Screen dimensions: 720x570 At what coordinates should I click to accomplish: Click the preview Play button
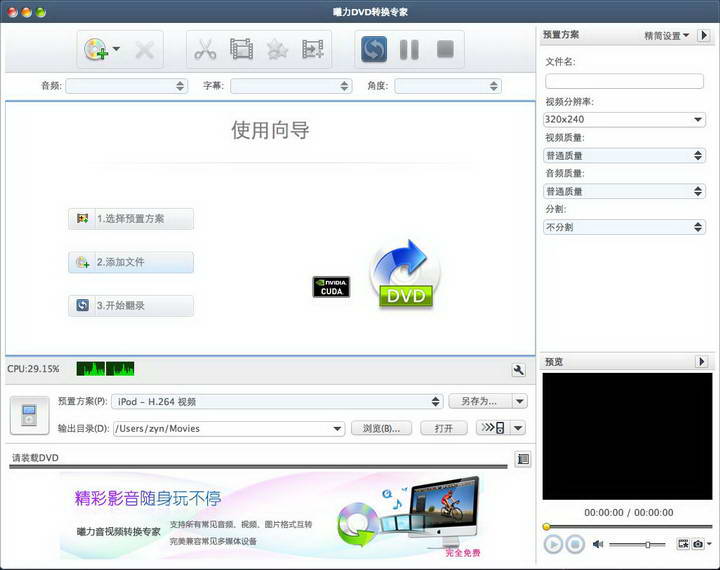tap(553, 545)
